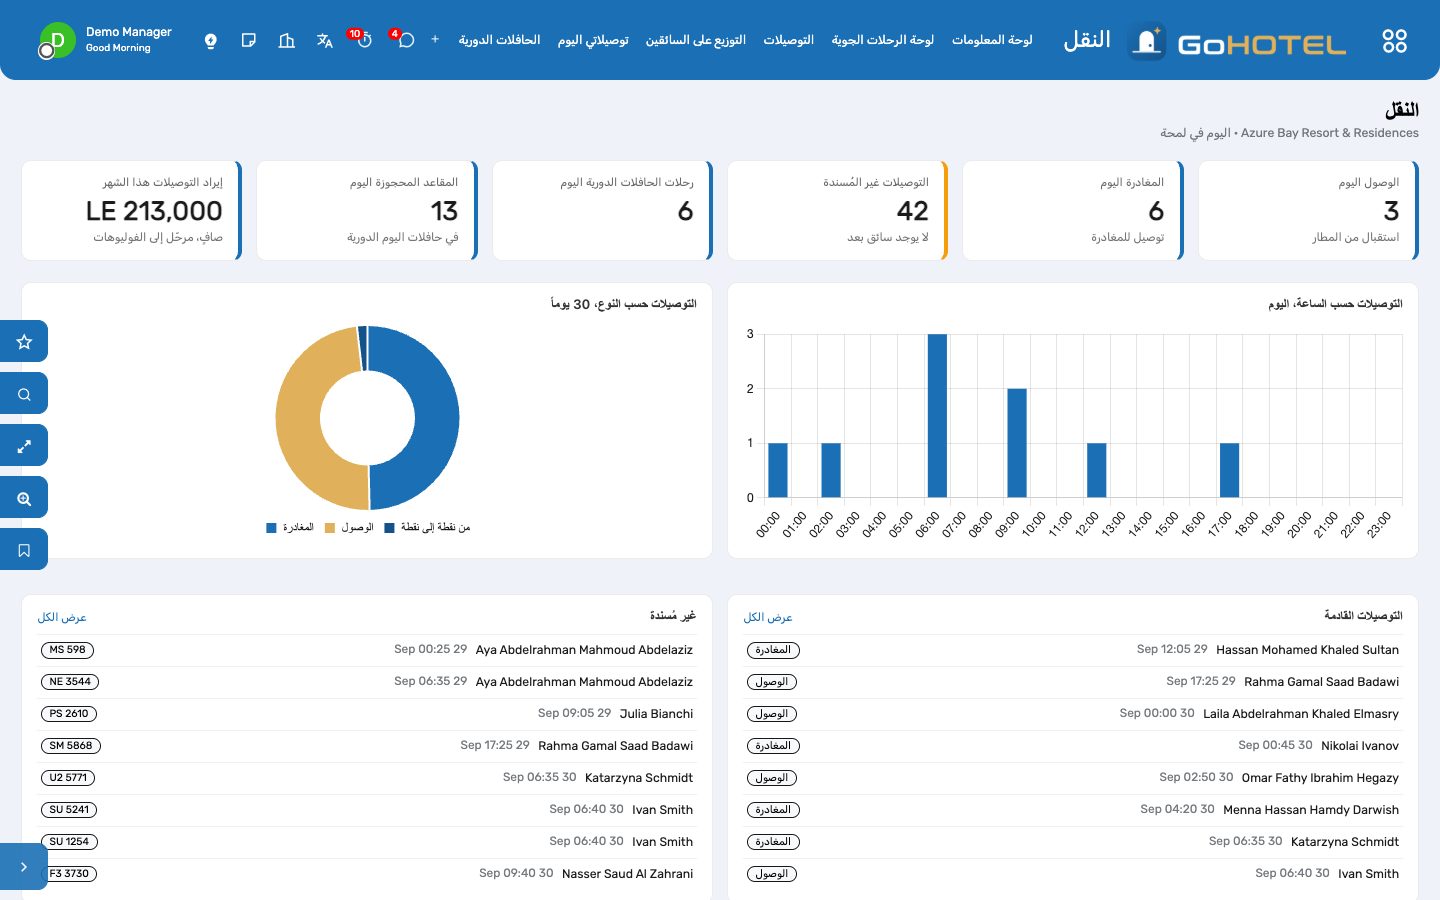Click the 'الوصول' badge beside Omar Fathy Ibrahim Hegazy

(x=772, y=778)
